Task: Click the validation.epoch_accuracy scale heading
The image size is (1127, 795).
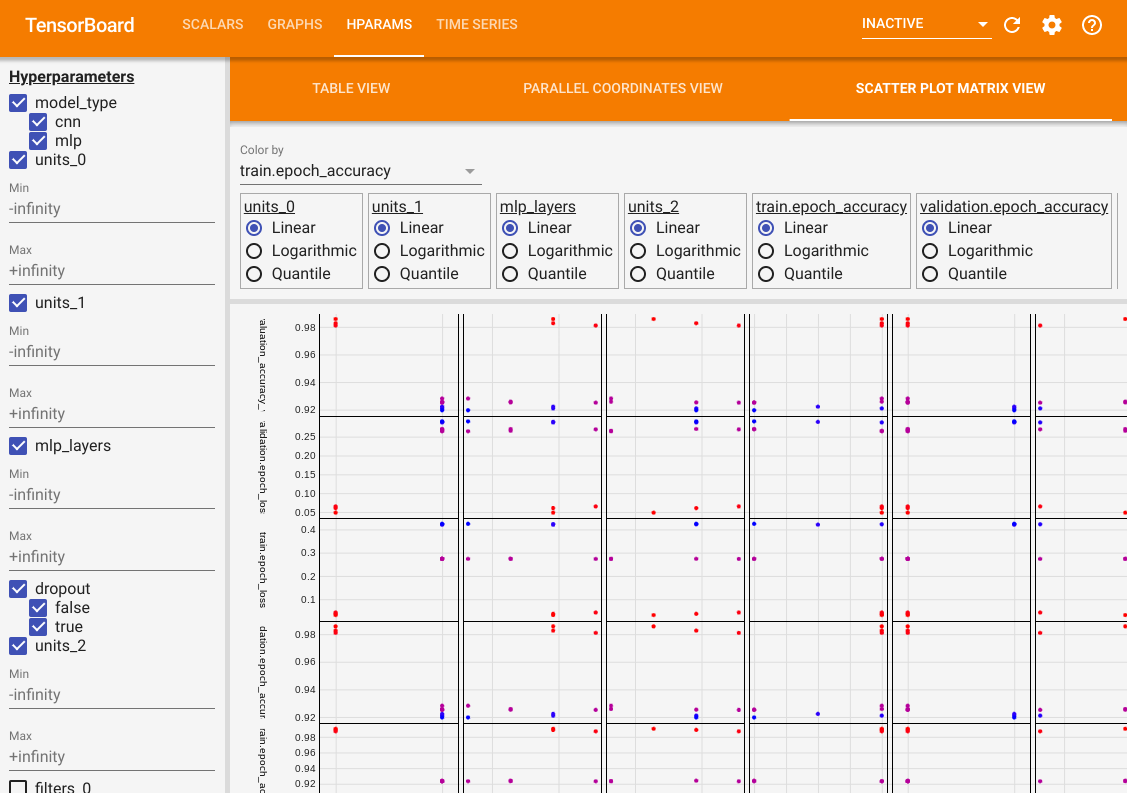Action: coord(1013,207)
